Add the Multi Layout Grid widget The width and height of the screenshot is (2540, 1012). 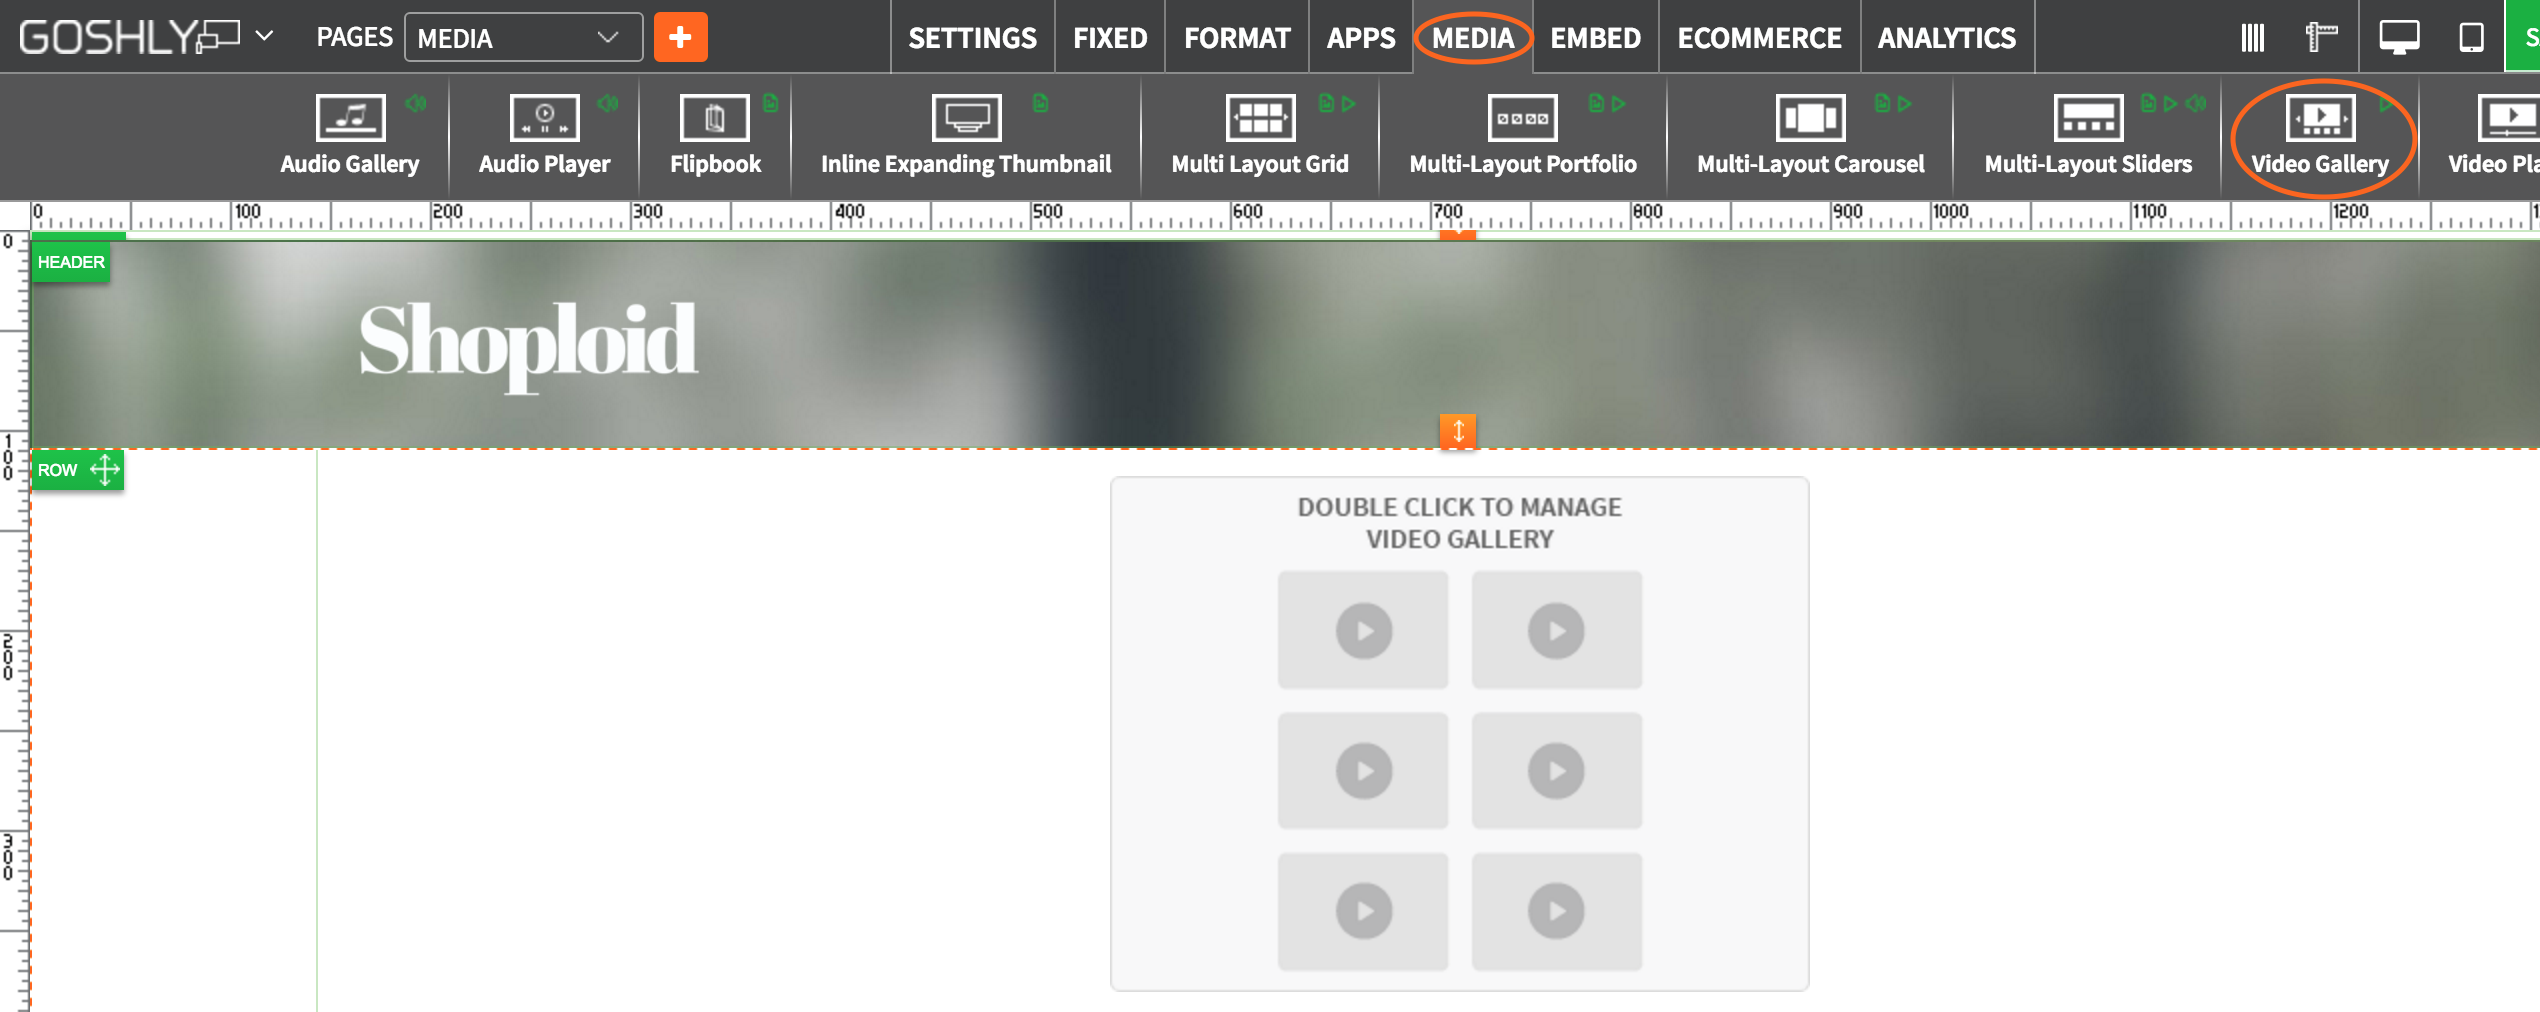tap(1260, 136)
